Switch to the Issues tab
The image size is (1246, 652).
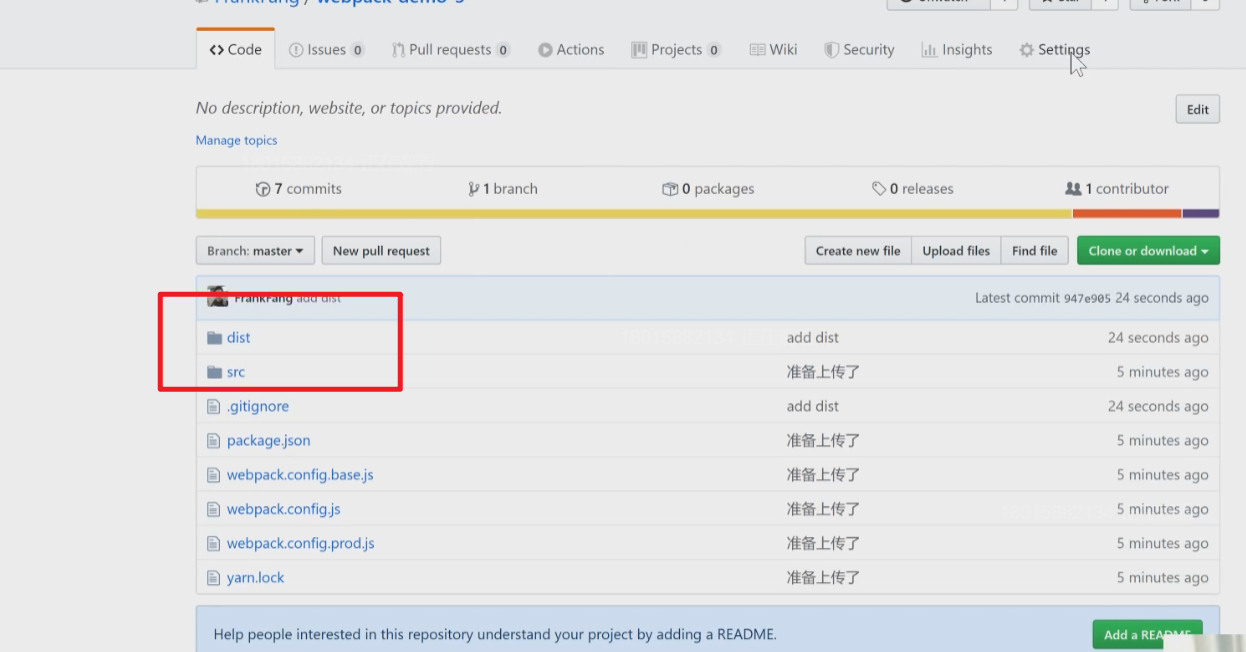[x=326, y=50]
